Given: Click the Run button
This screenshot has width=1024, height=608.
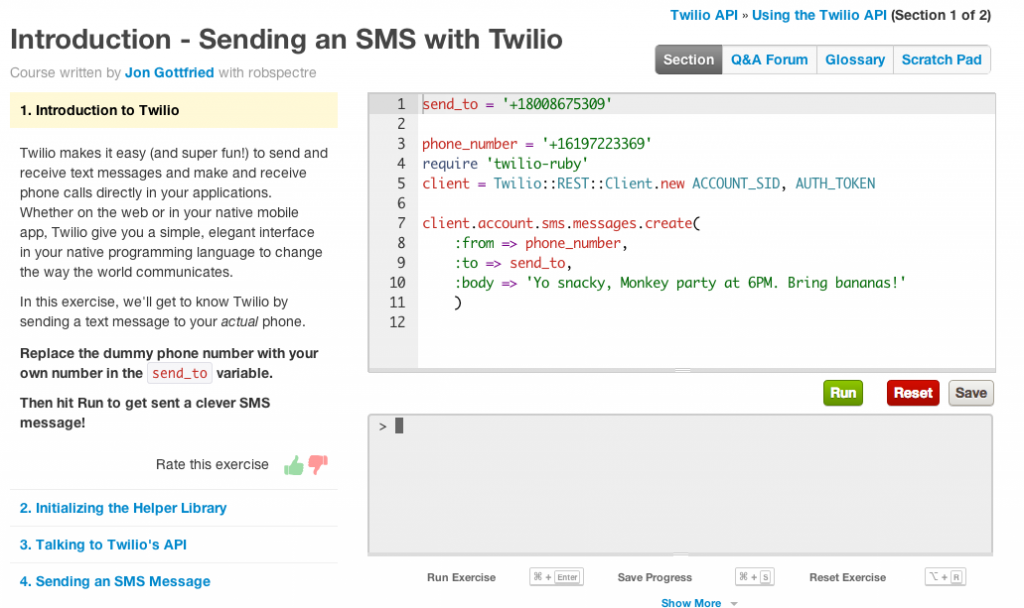Looking at the screenshot, I should (x=842, y=393).
